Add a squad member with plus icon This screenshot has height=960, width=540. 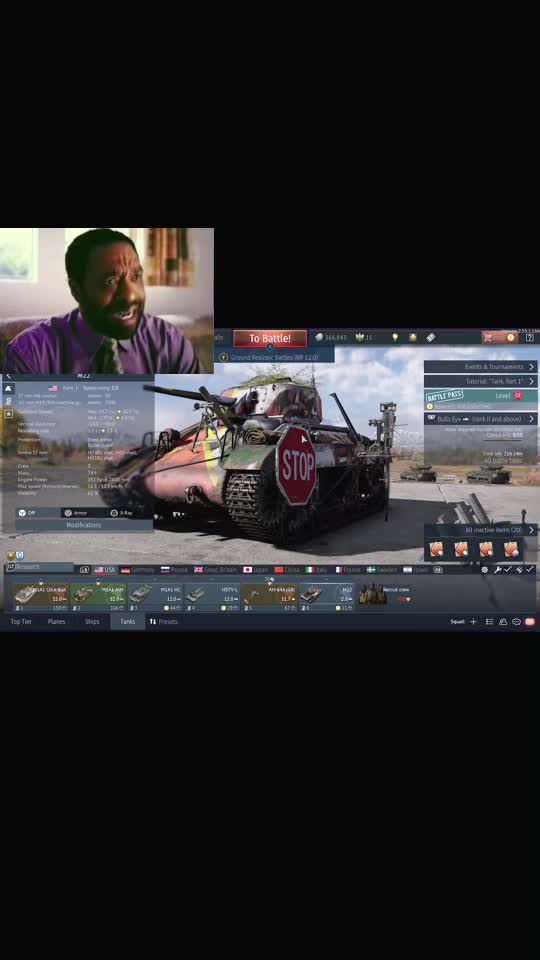tap(473, 621)
